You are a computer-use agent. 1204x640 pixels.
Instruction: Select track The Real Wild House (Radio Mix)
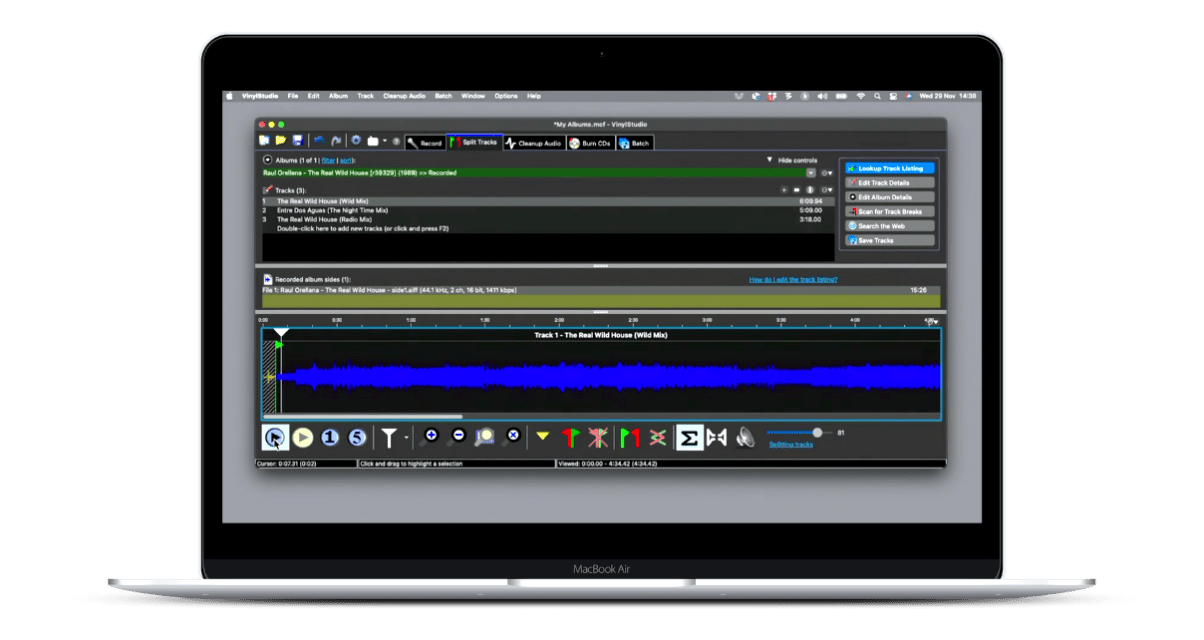coord(548,219)
